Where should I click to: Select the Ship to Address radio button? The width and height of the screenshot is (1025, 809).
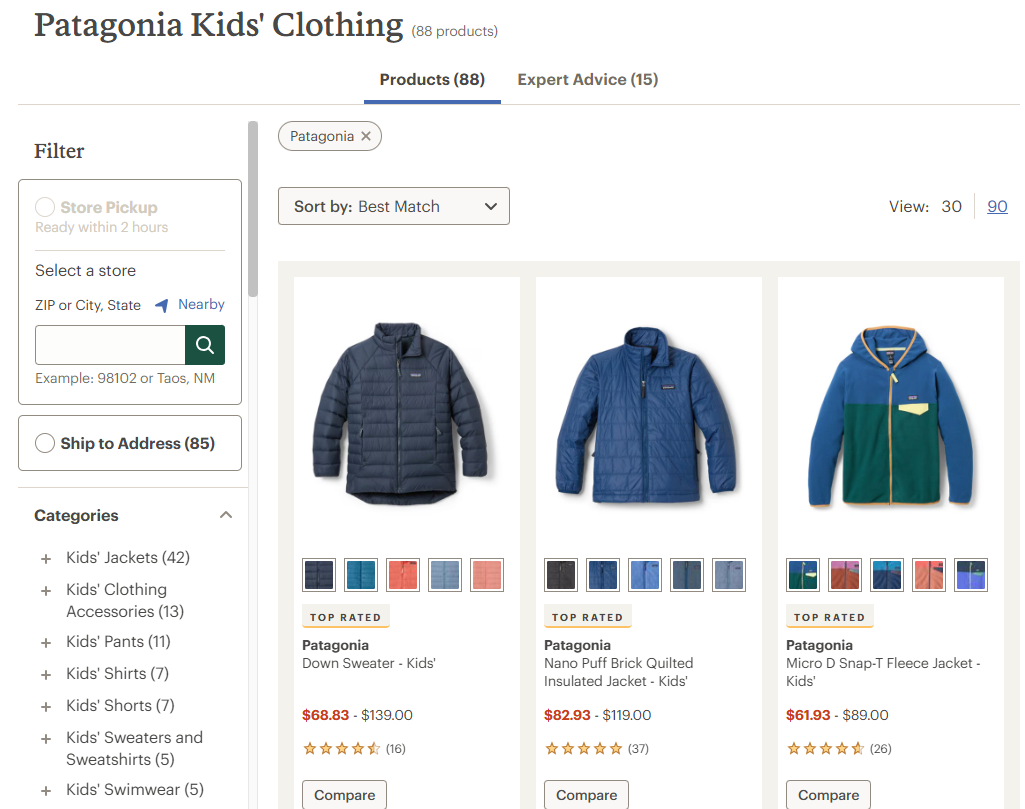(x=45, y=443)
